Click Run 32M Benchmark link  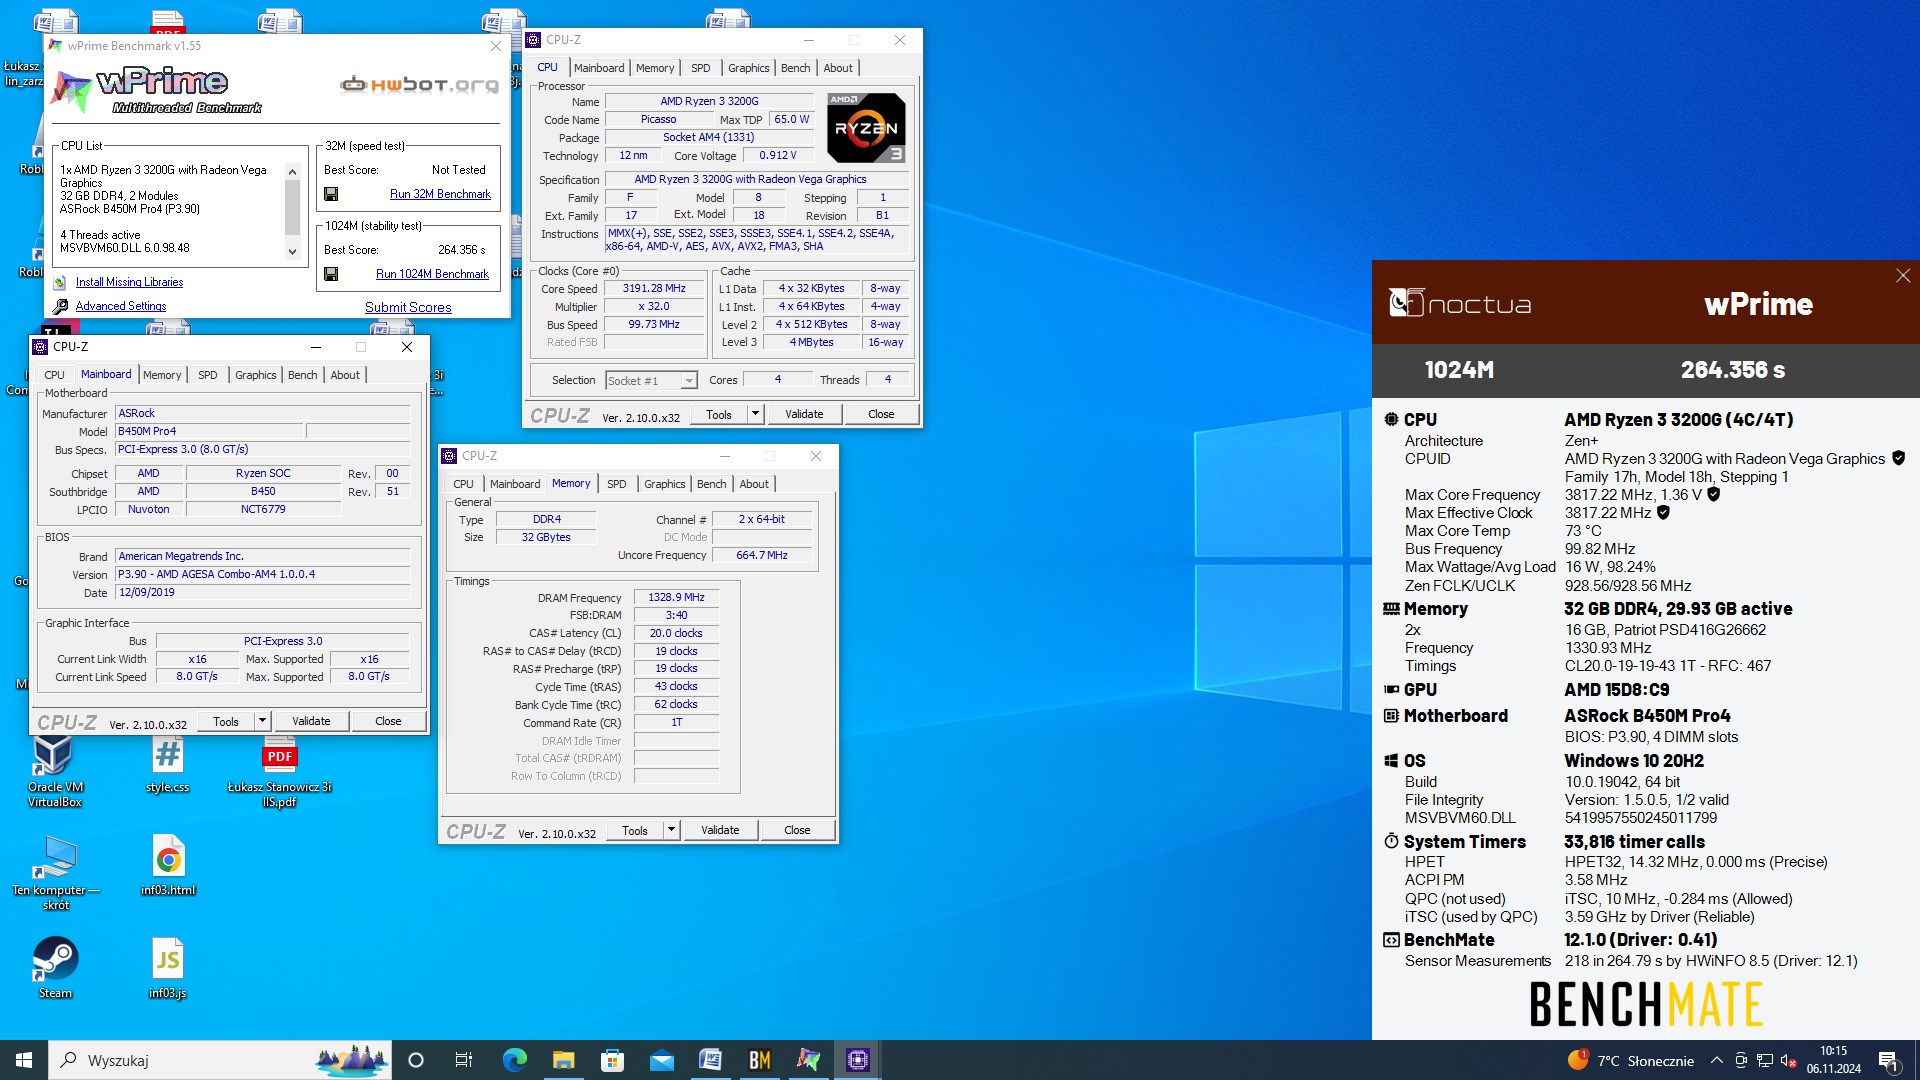click(440, 194)
